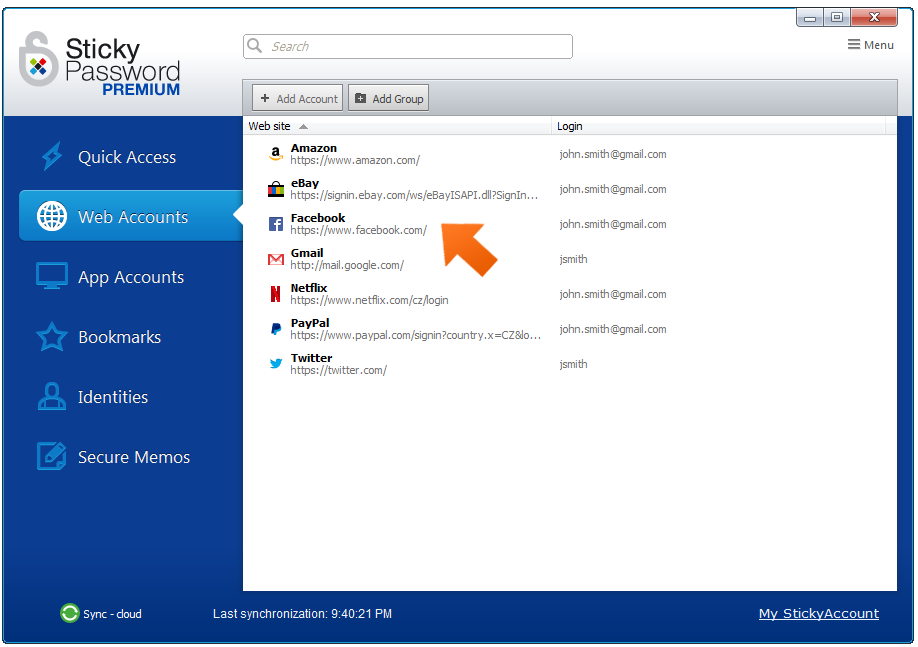Switch to Bookmarks section
The image size is (918, 647).
pyautogui.click(x=119, y=337)
